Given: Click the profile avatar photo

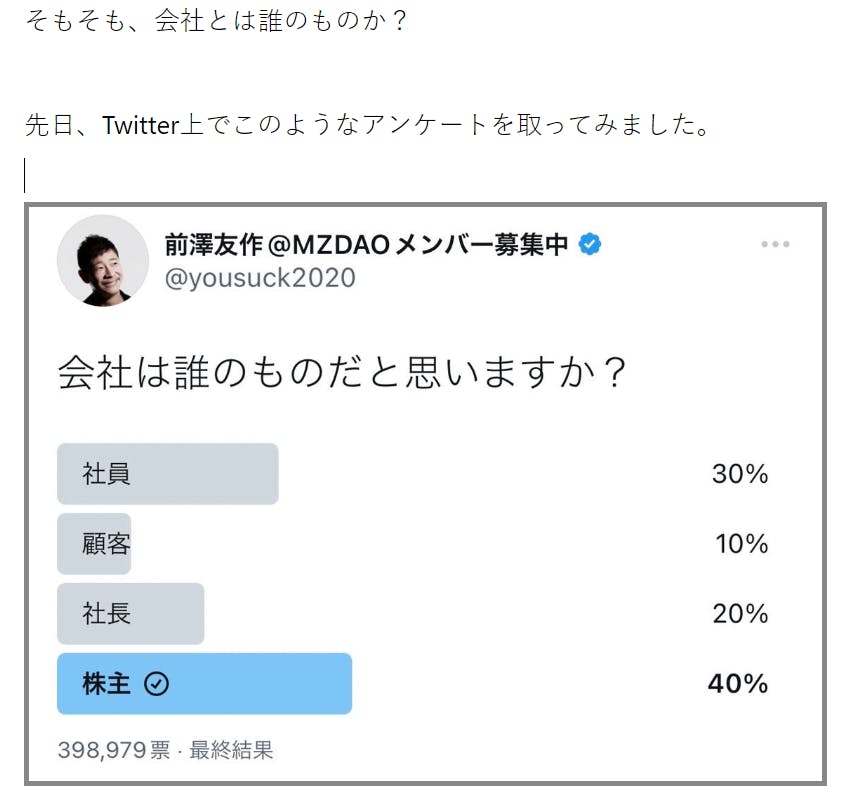Looking at the screenshot, I should (x=103, y=260).
